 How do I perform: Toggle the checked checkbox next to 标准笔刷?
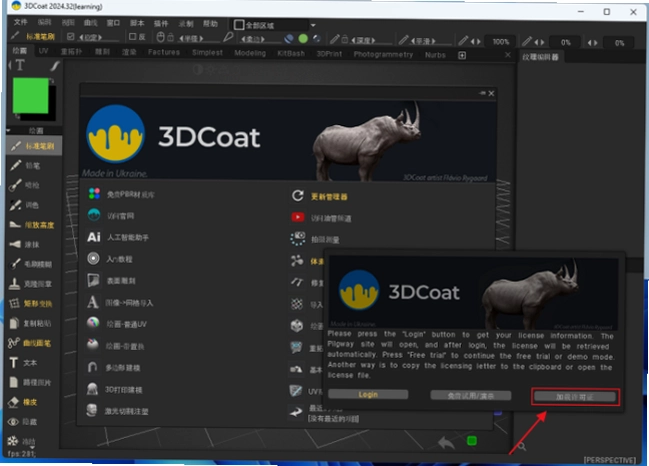coord(70,36)
